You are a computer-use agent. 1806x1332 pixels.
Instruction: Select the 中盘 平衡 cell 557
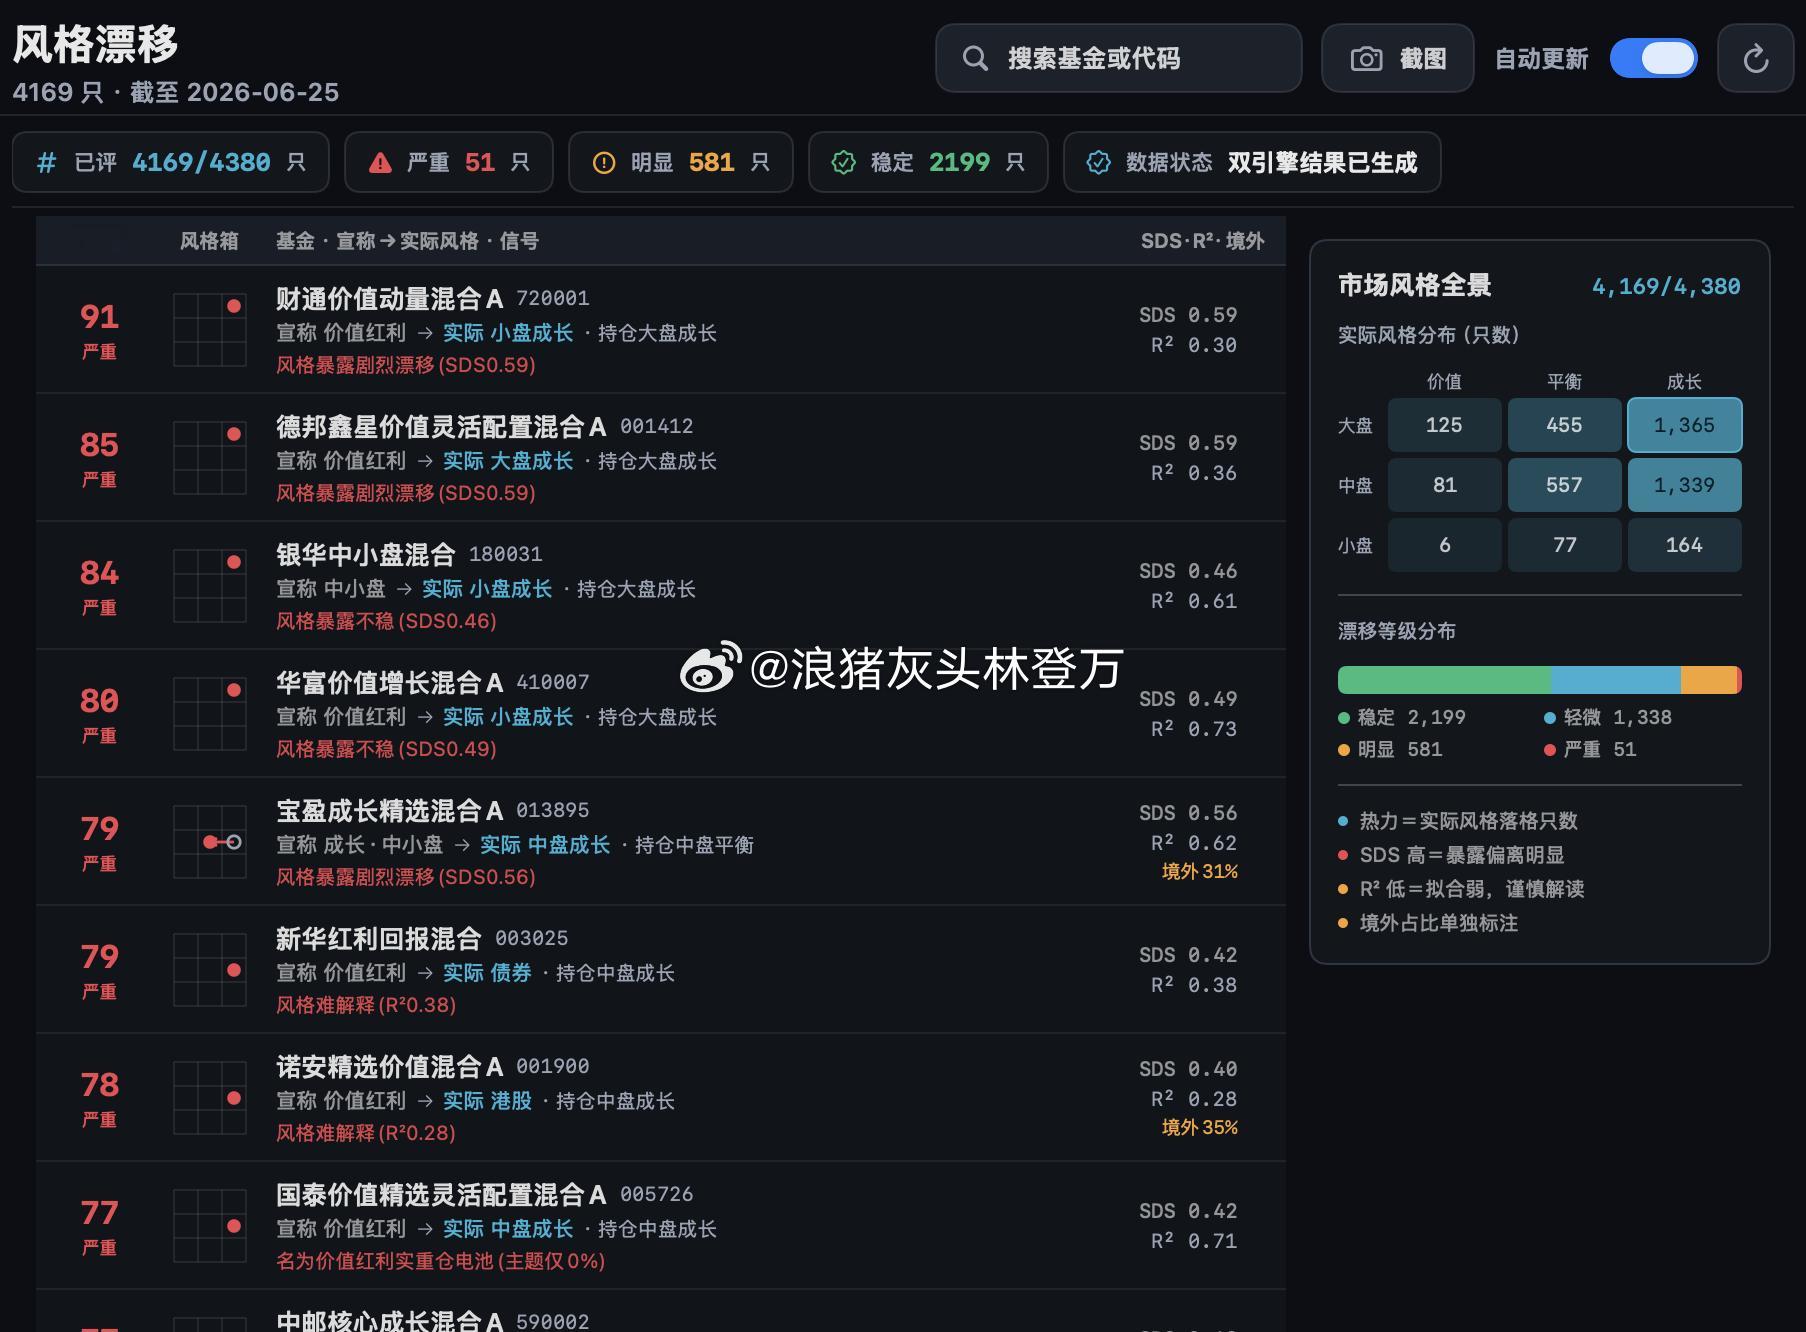pos(1564,485)
